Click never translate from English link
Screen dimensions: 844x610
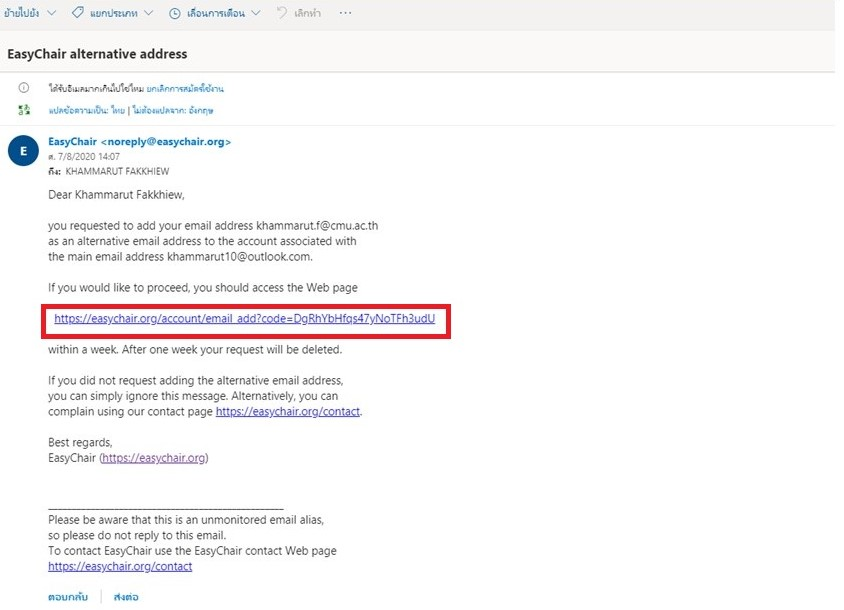point(173,110)
